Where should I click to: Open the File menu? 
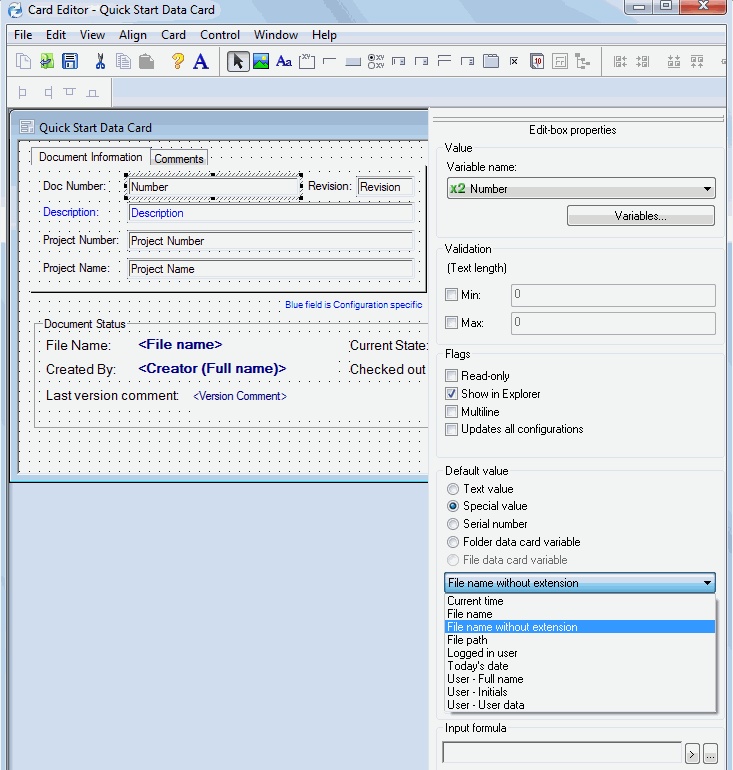[23, 35]
